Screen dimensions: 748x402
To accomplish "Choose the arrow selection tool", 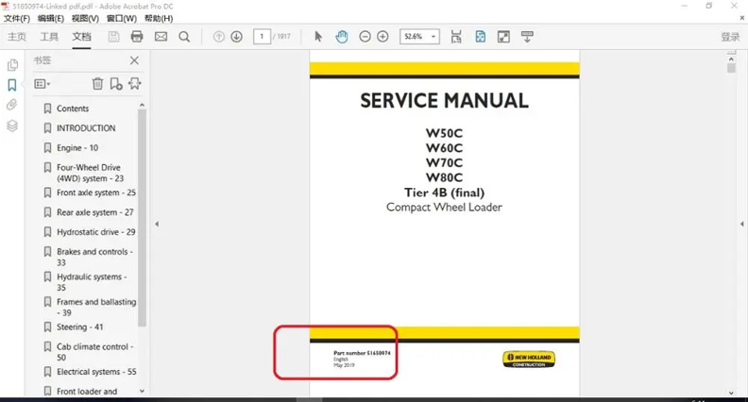I will click(x=318, y=37).
